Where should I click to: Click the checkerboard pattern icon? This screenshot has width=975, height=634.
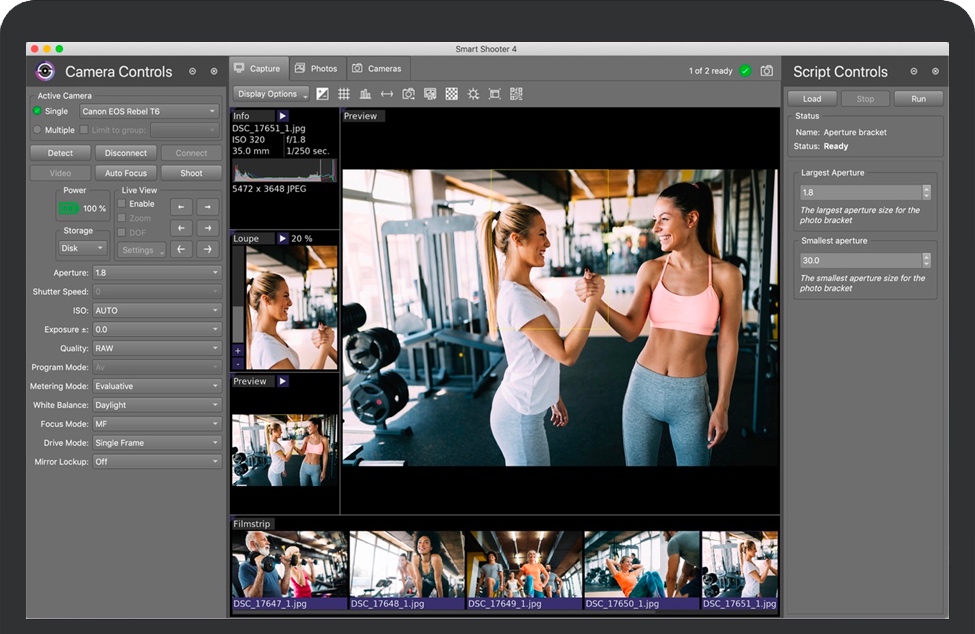(x=451, y=94)
